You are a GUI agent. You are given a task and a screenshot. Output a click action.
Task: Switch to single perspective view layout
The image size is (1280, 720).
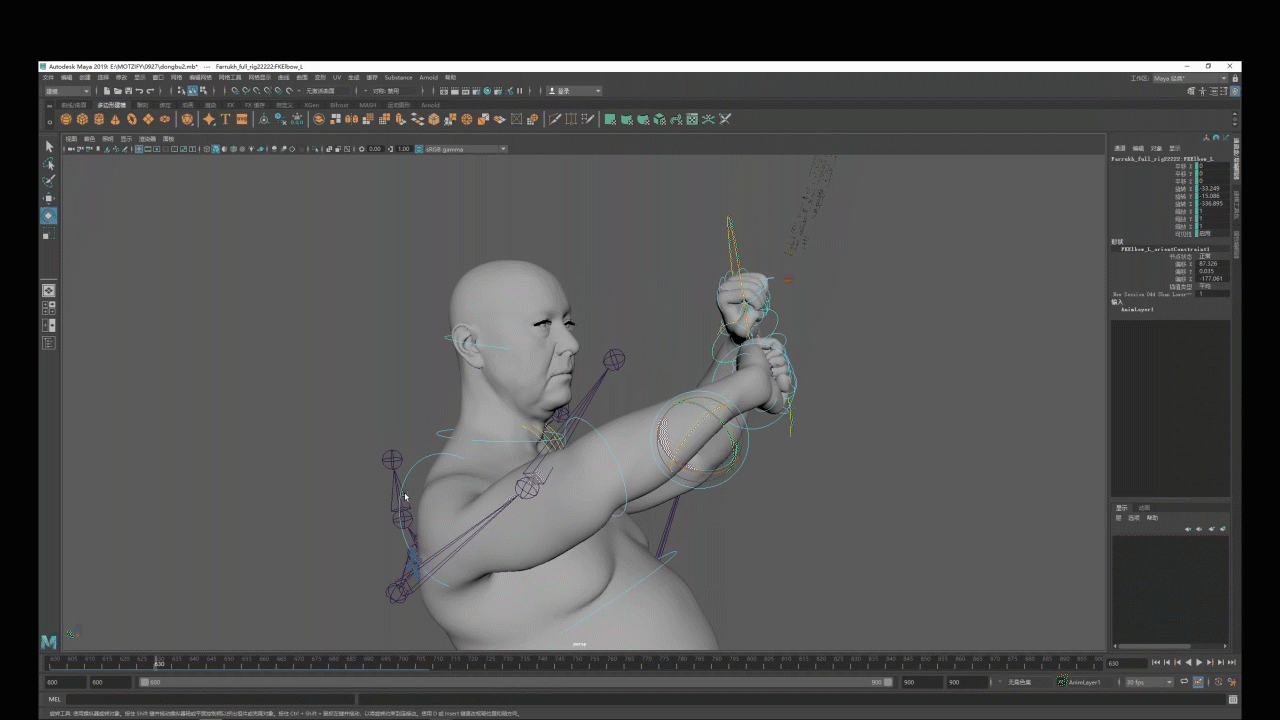tap(49, 290)
